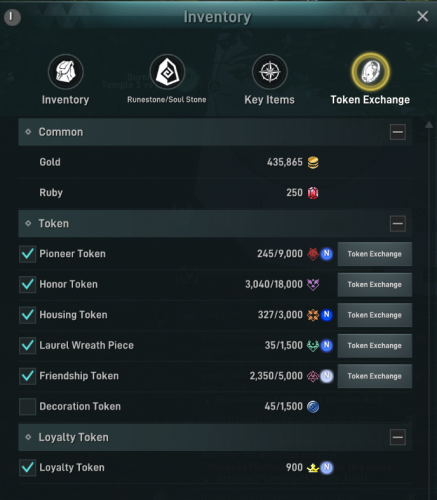
Task: Switch to the Inventory tab label
Action: point(65,100)
